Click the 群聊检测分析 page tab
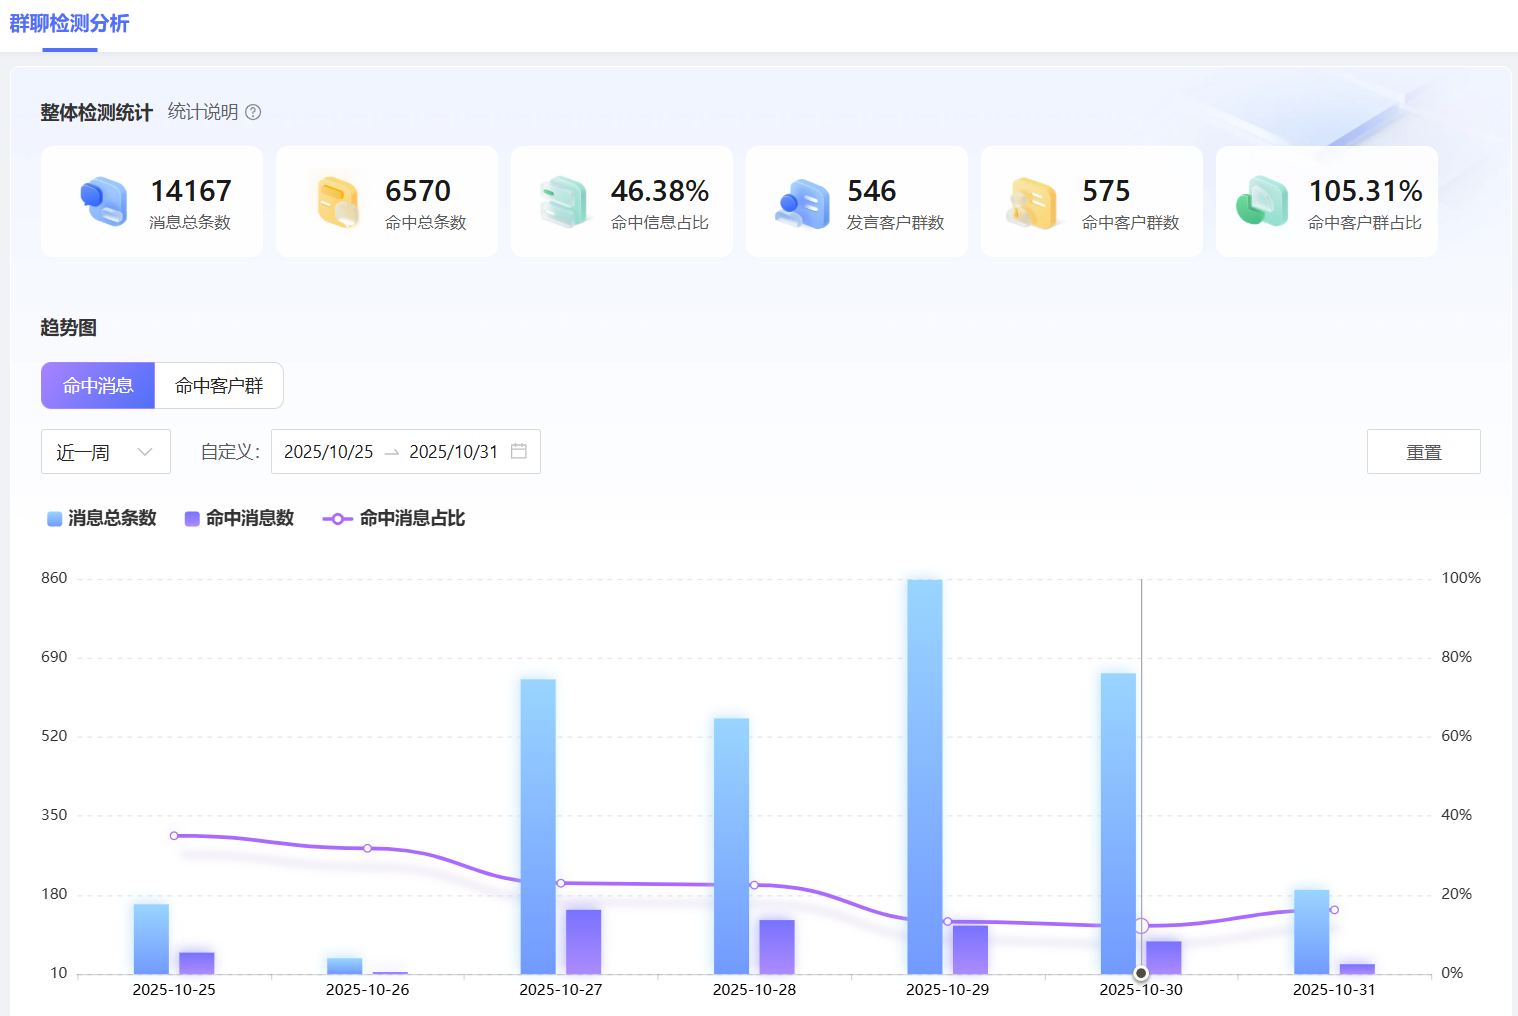Viewport: 1518px width, 1016px height. click(x=69, y=23)
